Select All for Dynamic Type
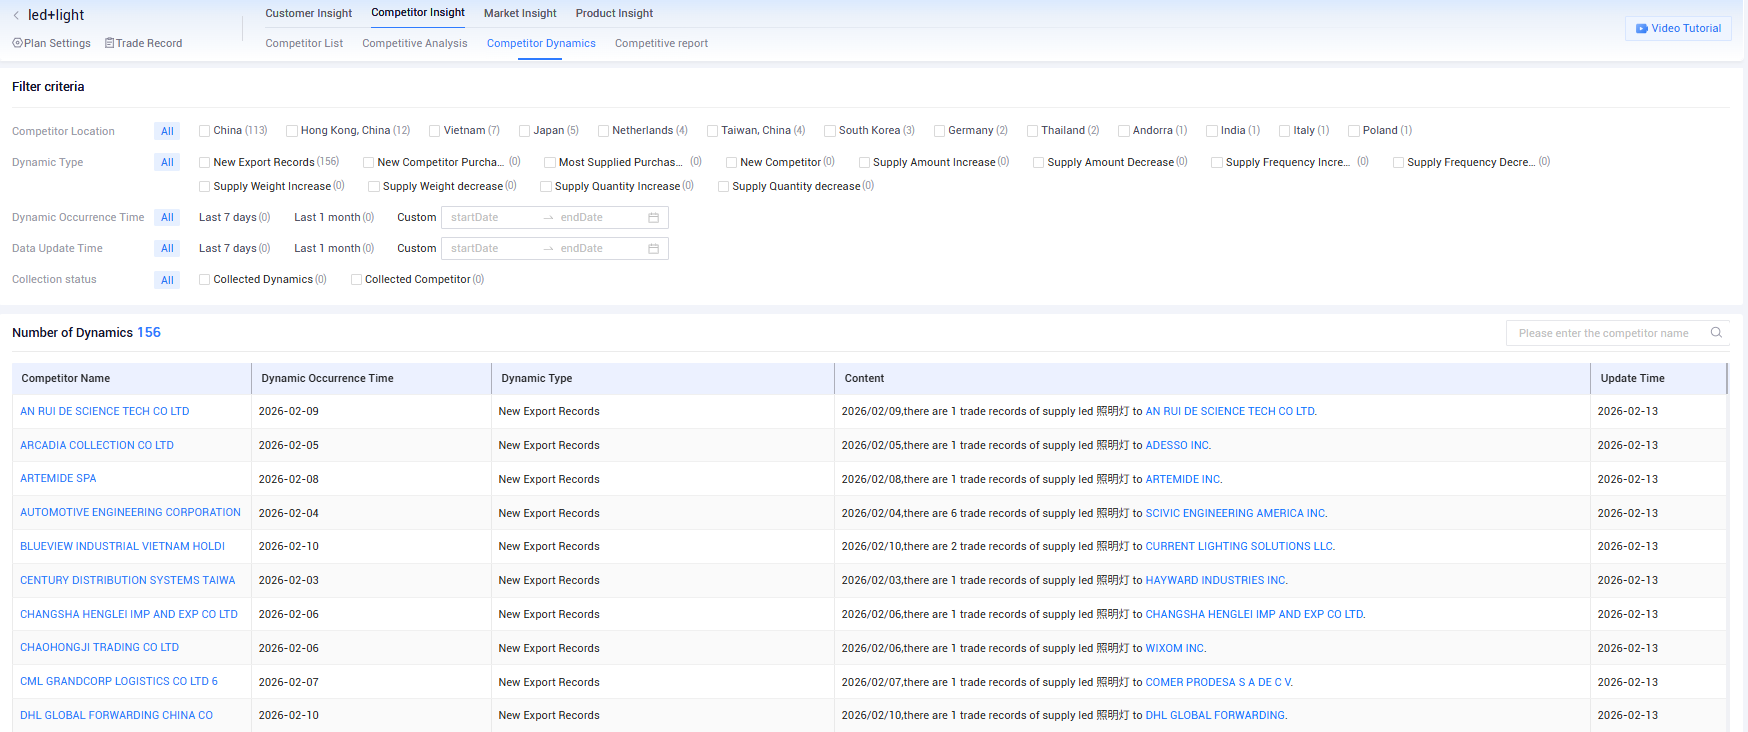 pos(167,162)
